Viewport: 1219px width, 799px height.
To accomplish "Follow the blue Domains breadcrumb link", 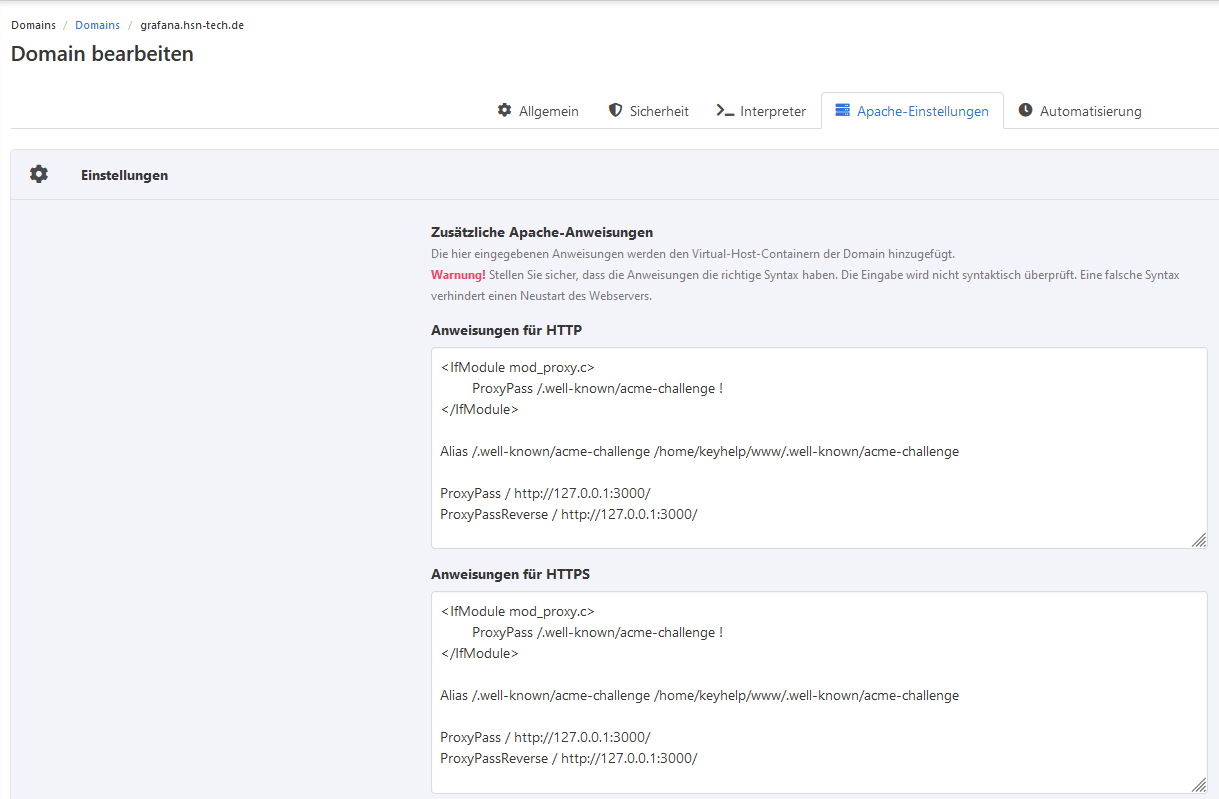I will (97, 25).
